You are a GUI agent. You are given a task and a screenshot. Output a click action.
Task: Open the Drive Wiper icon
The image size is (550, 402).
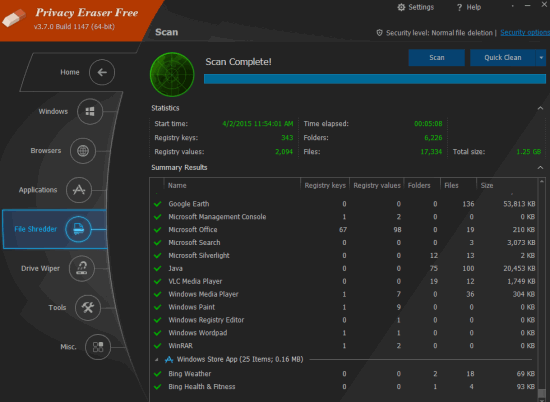82,268
